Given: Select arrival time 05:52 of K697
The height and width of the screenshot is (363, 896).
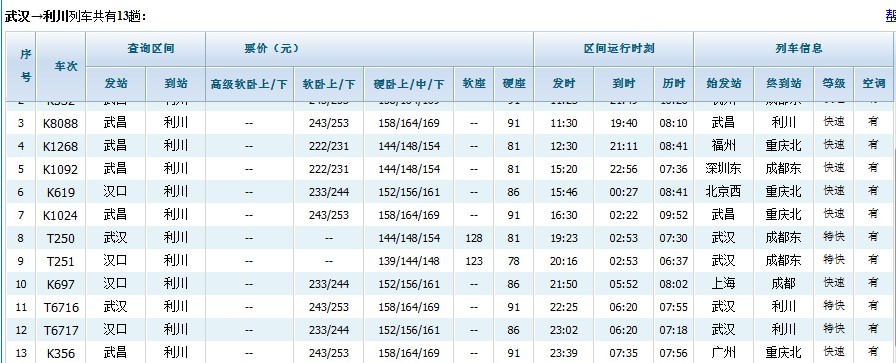Looking at the screenshot, I should click(x=623, y=284).
